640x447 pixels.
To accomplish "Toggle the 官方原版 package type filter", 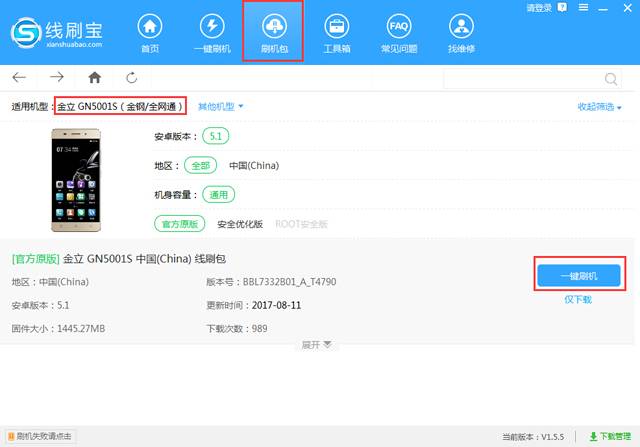I will [180, 223].
